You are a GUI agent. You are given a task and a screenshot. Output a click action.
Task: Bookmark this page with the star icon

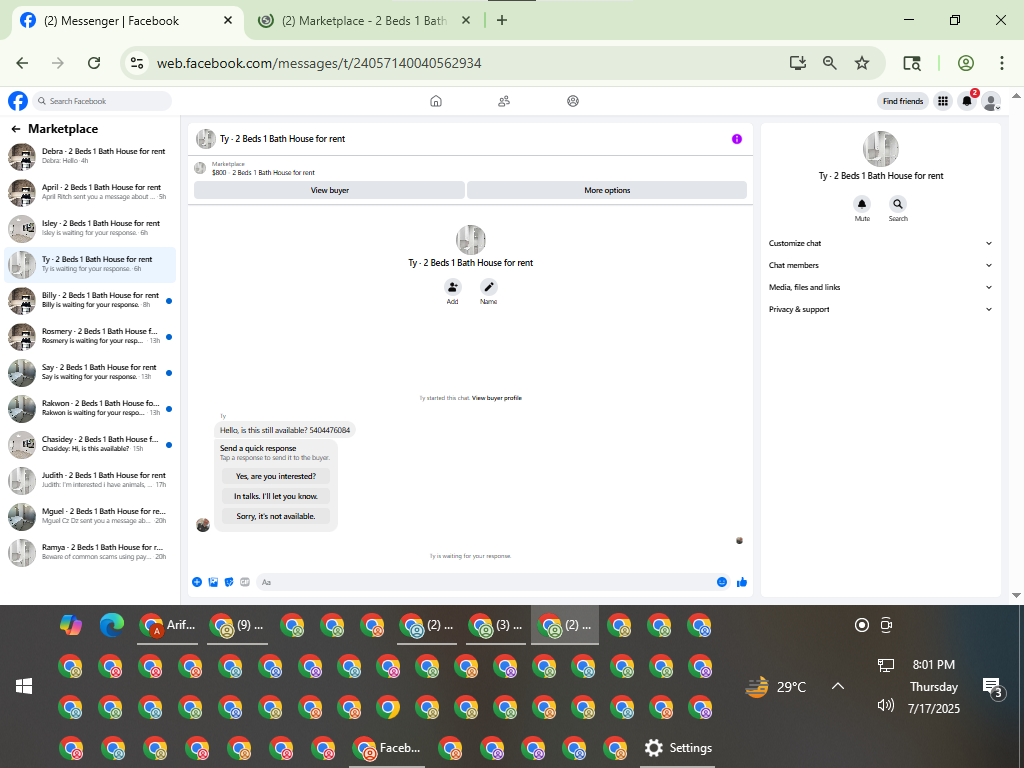tap(862, 63)
